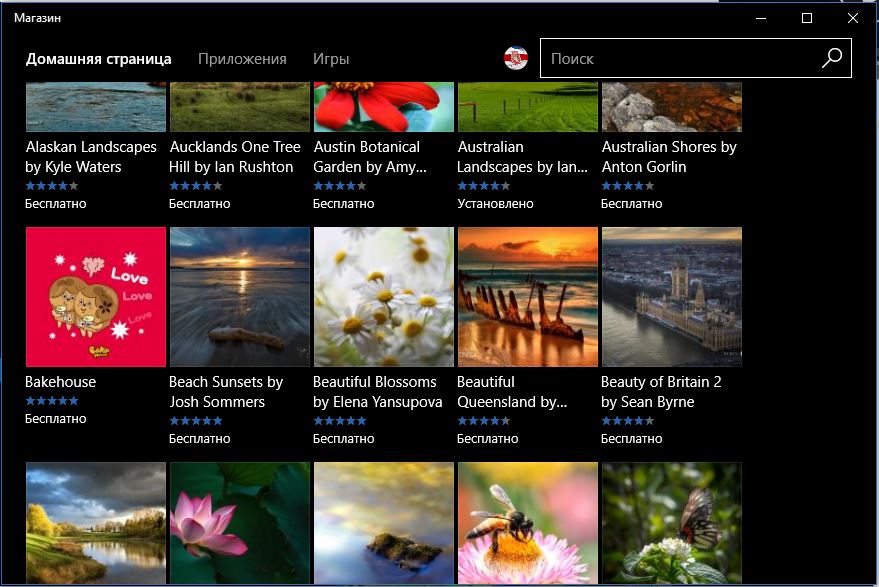
Task: Open Beach Sunsets theme image
Action: [240, 297]
